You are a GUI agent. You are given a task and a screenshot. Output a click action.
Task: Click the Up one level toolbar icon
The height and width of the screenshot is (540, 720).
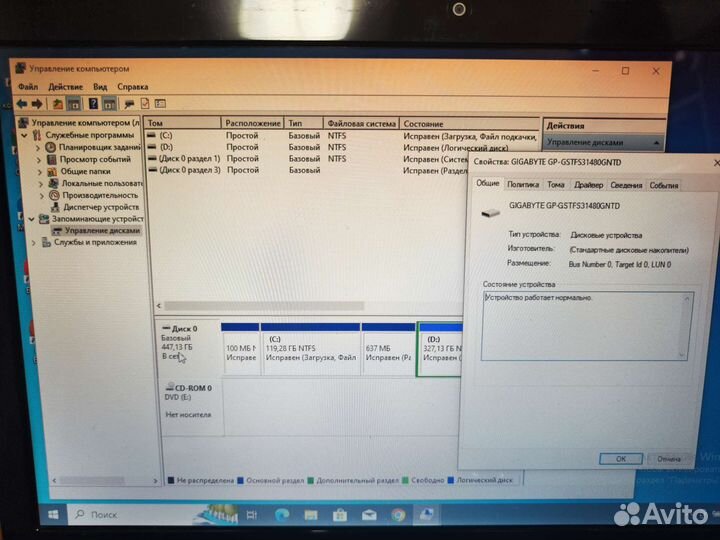pyautogui.click(x=58, y=104)
